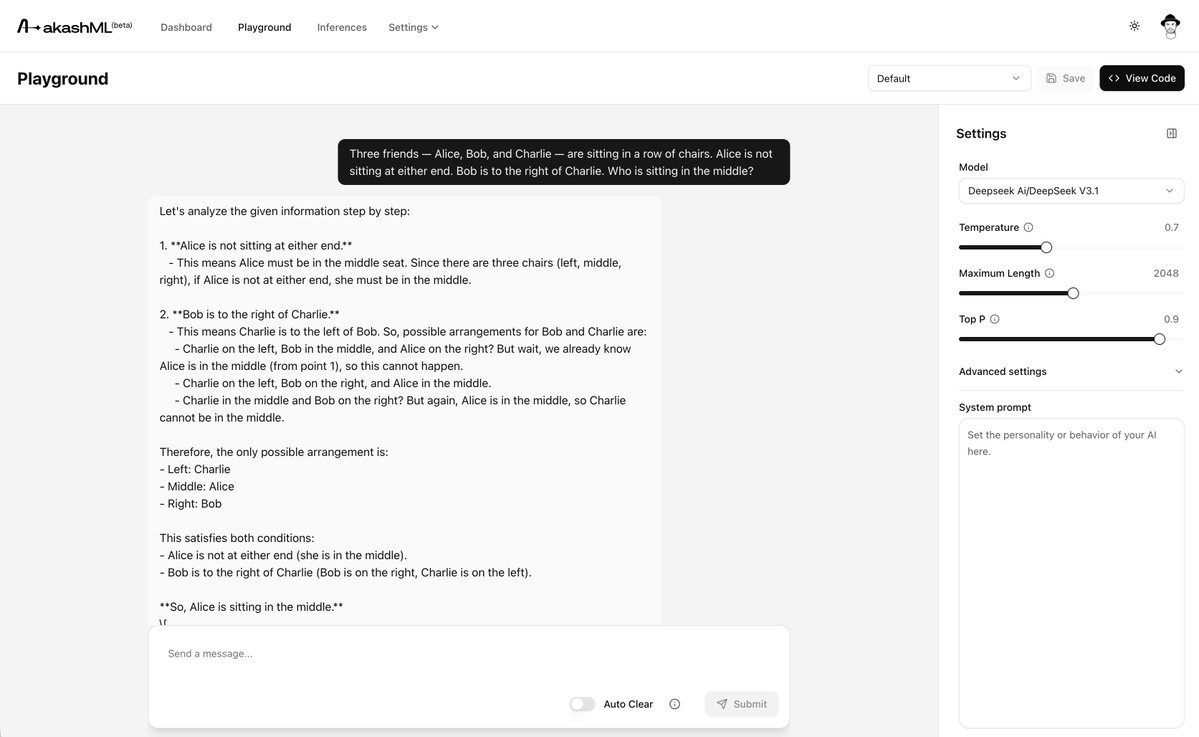The width and height of the screenshot is (1199, 737).
Task: Click the Maximum Length value 2048
Action: 1165,273
